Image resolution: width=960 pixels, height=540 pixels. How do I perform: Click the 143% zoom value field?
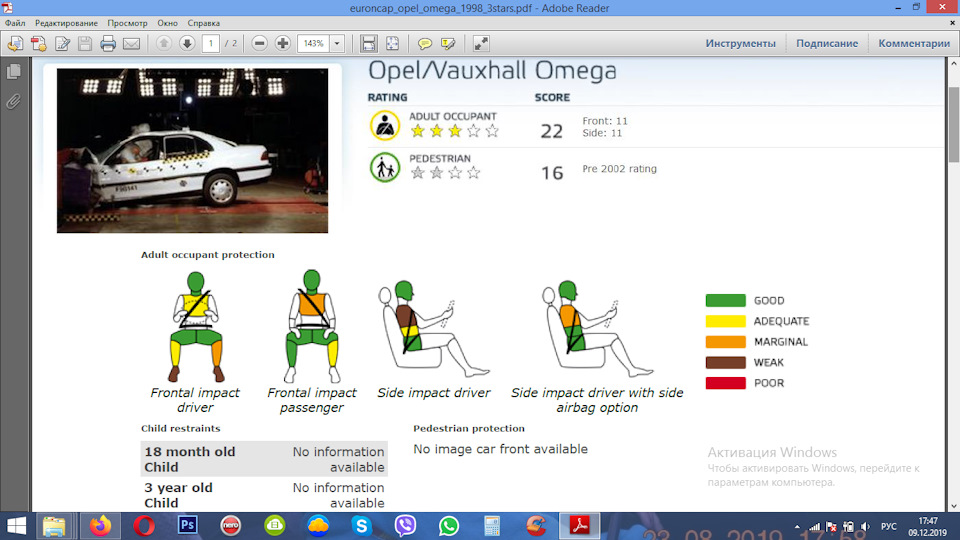313,43
